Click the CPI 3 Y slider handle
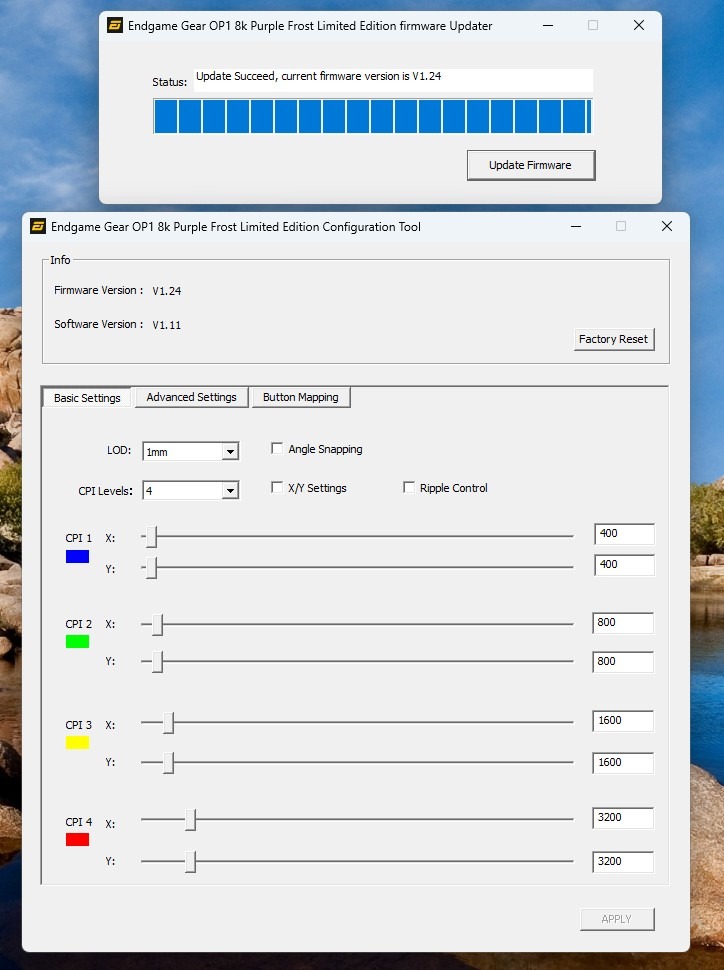The image size is (724, 970). click(168, 763)
